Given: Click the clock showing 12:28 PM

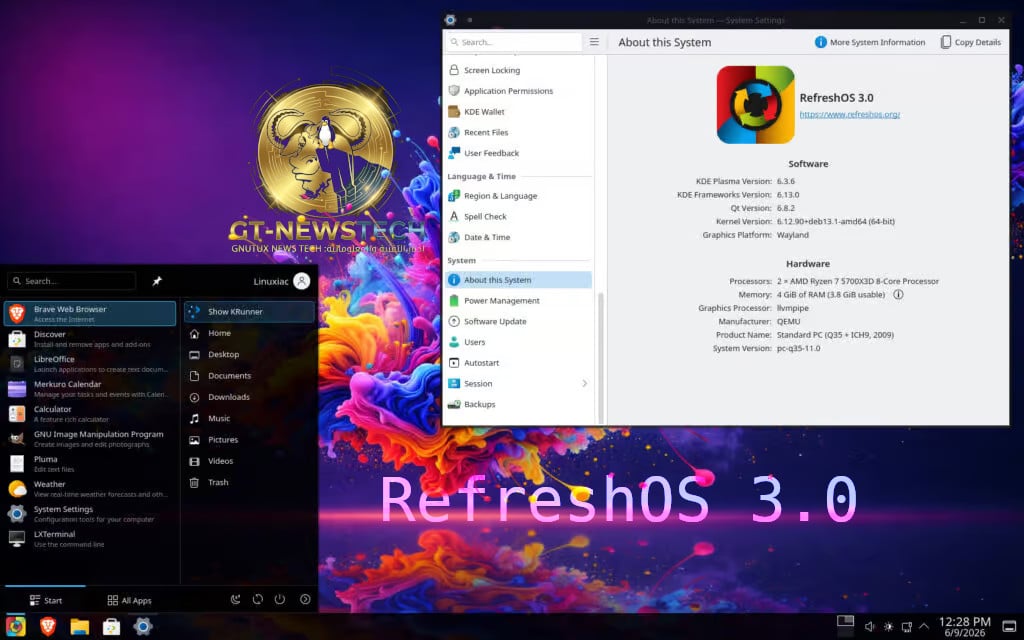Looking at the screenshot, I should [965, 627].
